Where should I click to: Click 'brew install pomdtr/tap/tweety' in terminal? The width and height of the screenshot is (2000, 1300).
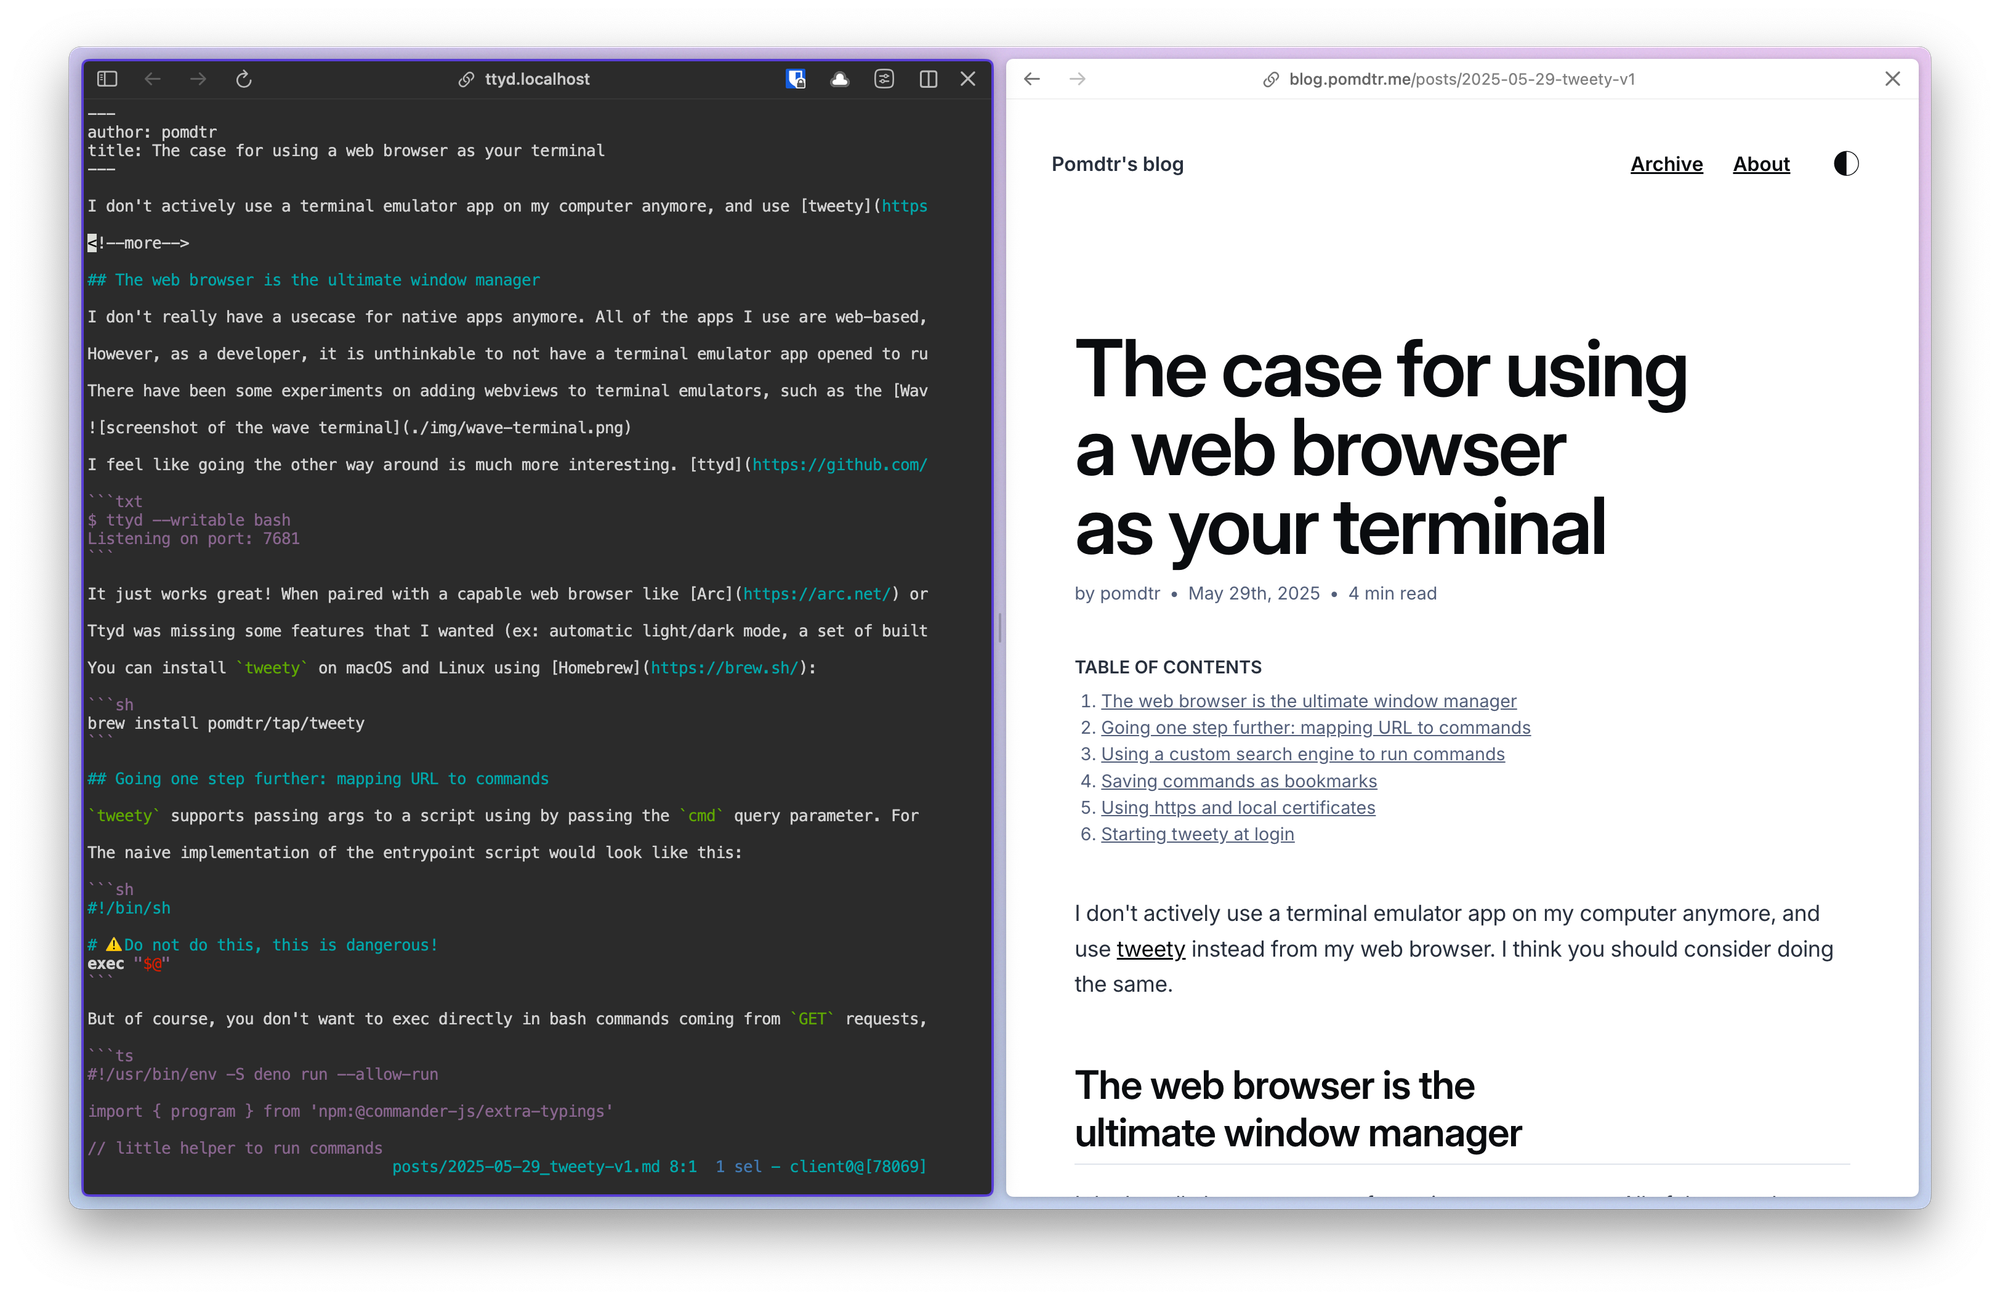tap(226, 723)
